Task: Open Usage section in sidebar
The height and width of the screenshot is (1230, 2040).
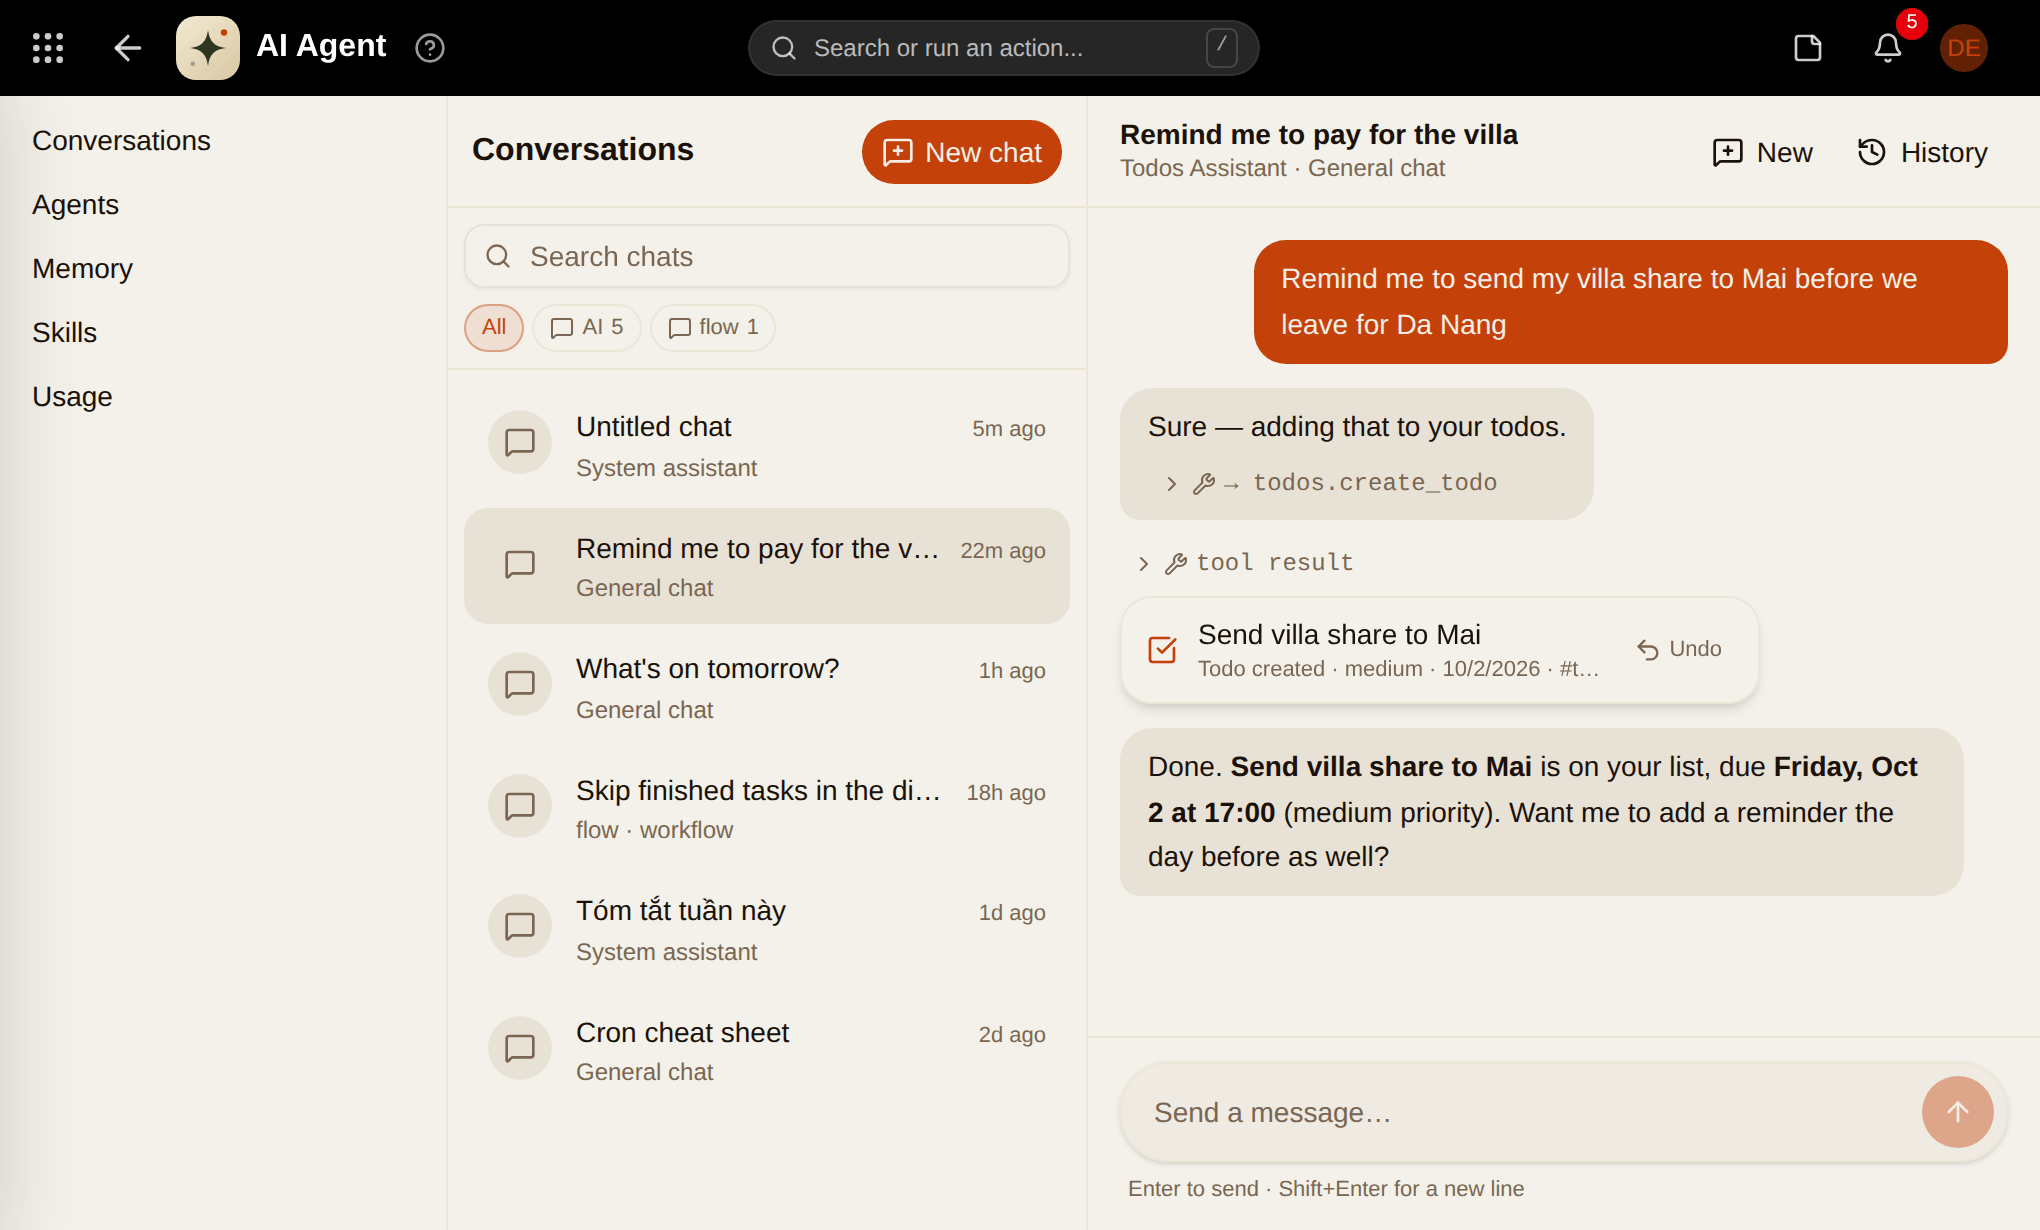Action: pos(72,397)
